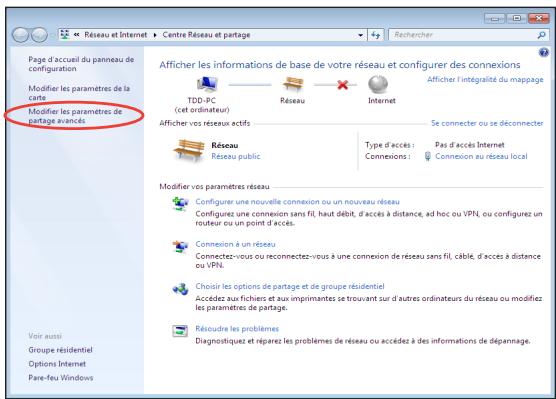Open Modifier les paramètres de partage avancés
Image resolution: width=556 pixels, height=399 pixels.
coord(75,116)
